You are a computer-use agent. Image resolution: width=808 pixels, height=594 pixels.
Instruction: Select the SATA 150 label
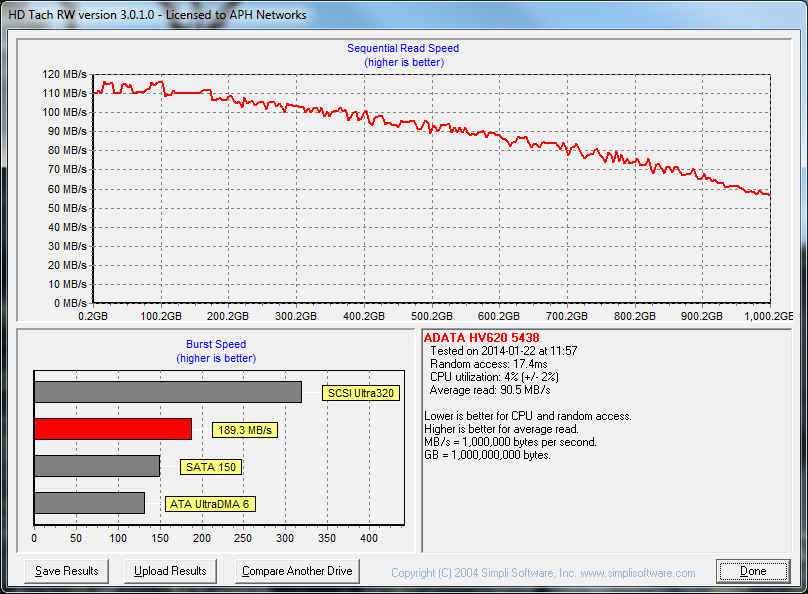click(212, 467)
